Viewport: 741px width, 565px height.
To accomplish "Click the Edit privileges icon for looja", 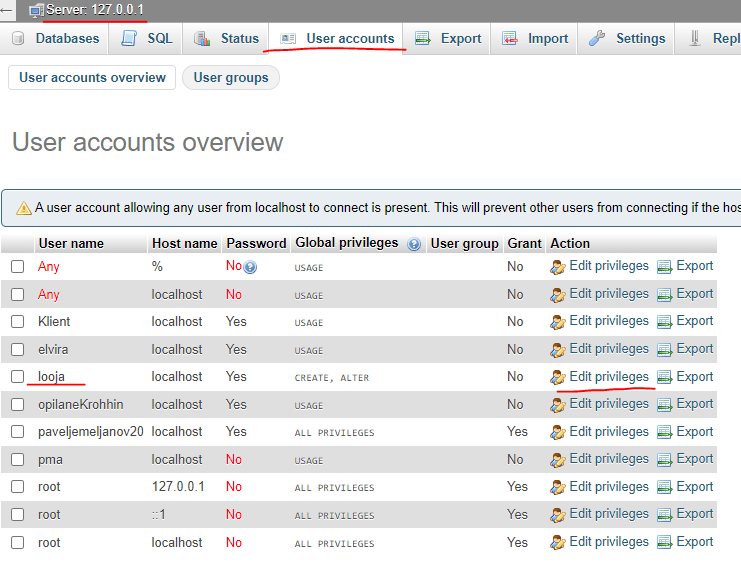I will coord(558,377).
